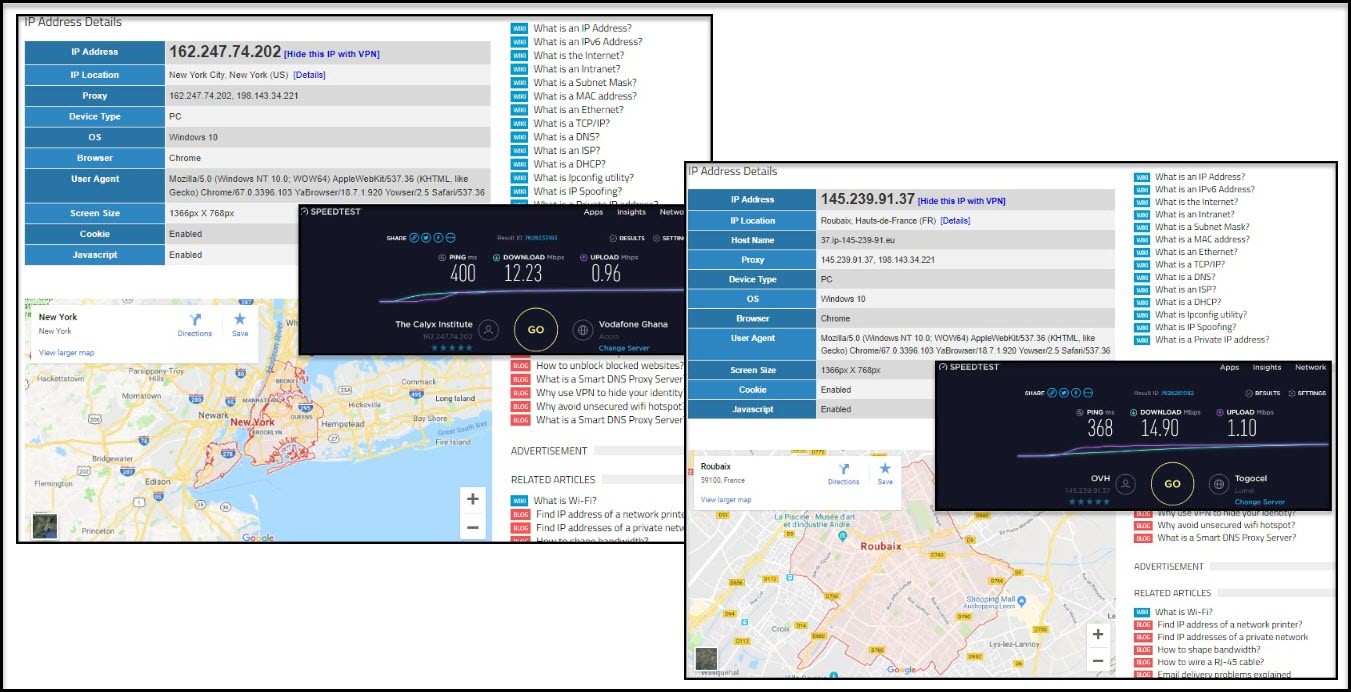This screenshot has height=692, width=1351.
Task: Click the Facebook share icon in the OVH speedtest
Action: [x=1076, y=393]
